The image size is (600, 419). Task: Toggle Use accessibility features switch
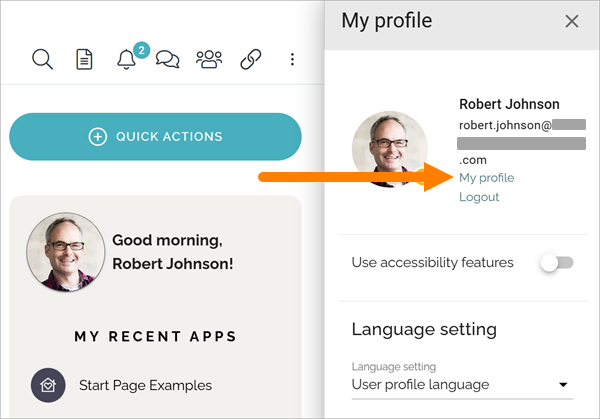pyautogui.click(x=557, y=263)
